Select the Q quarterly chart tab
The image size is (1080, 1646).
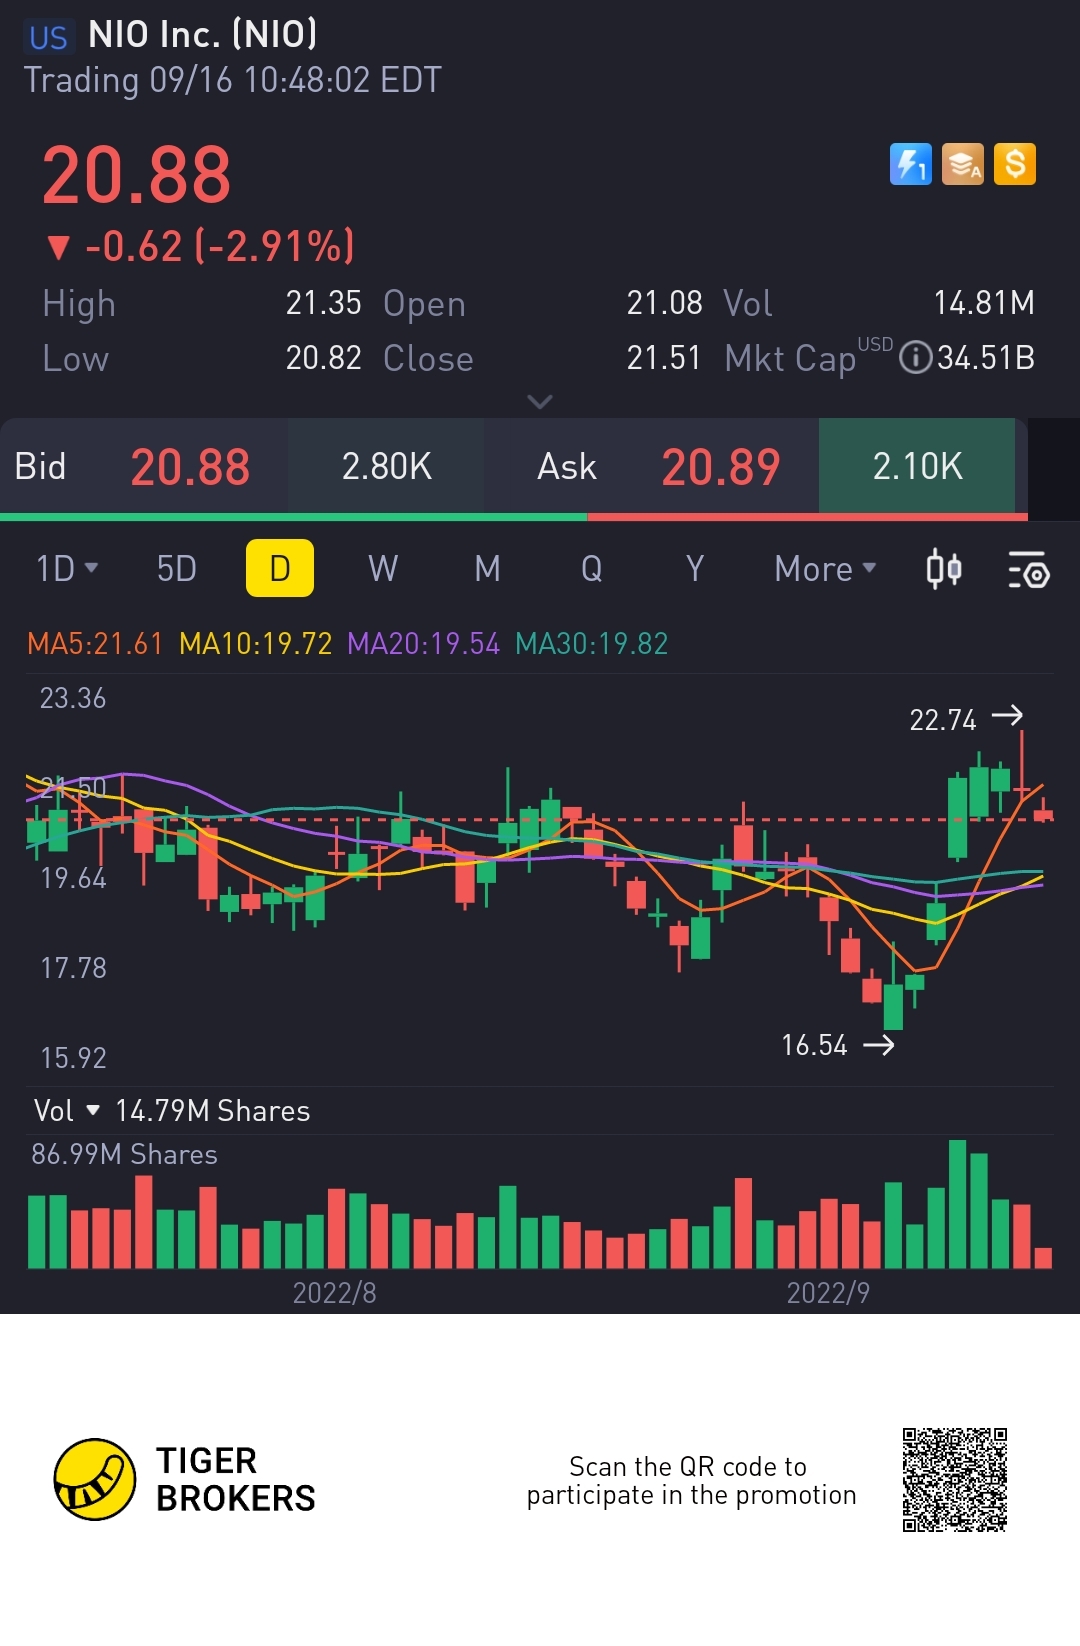coord(591,569)
